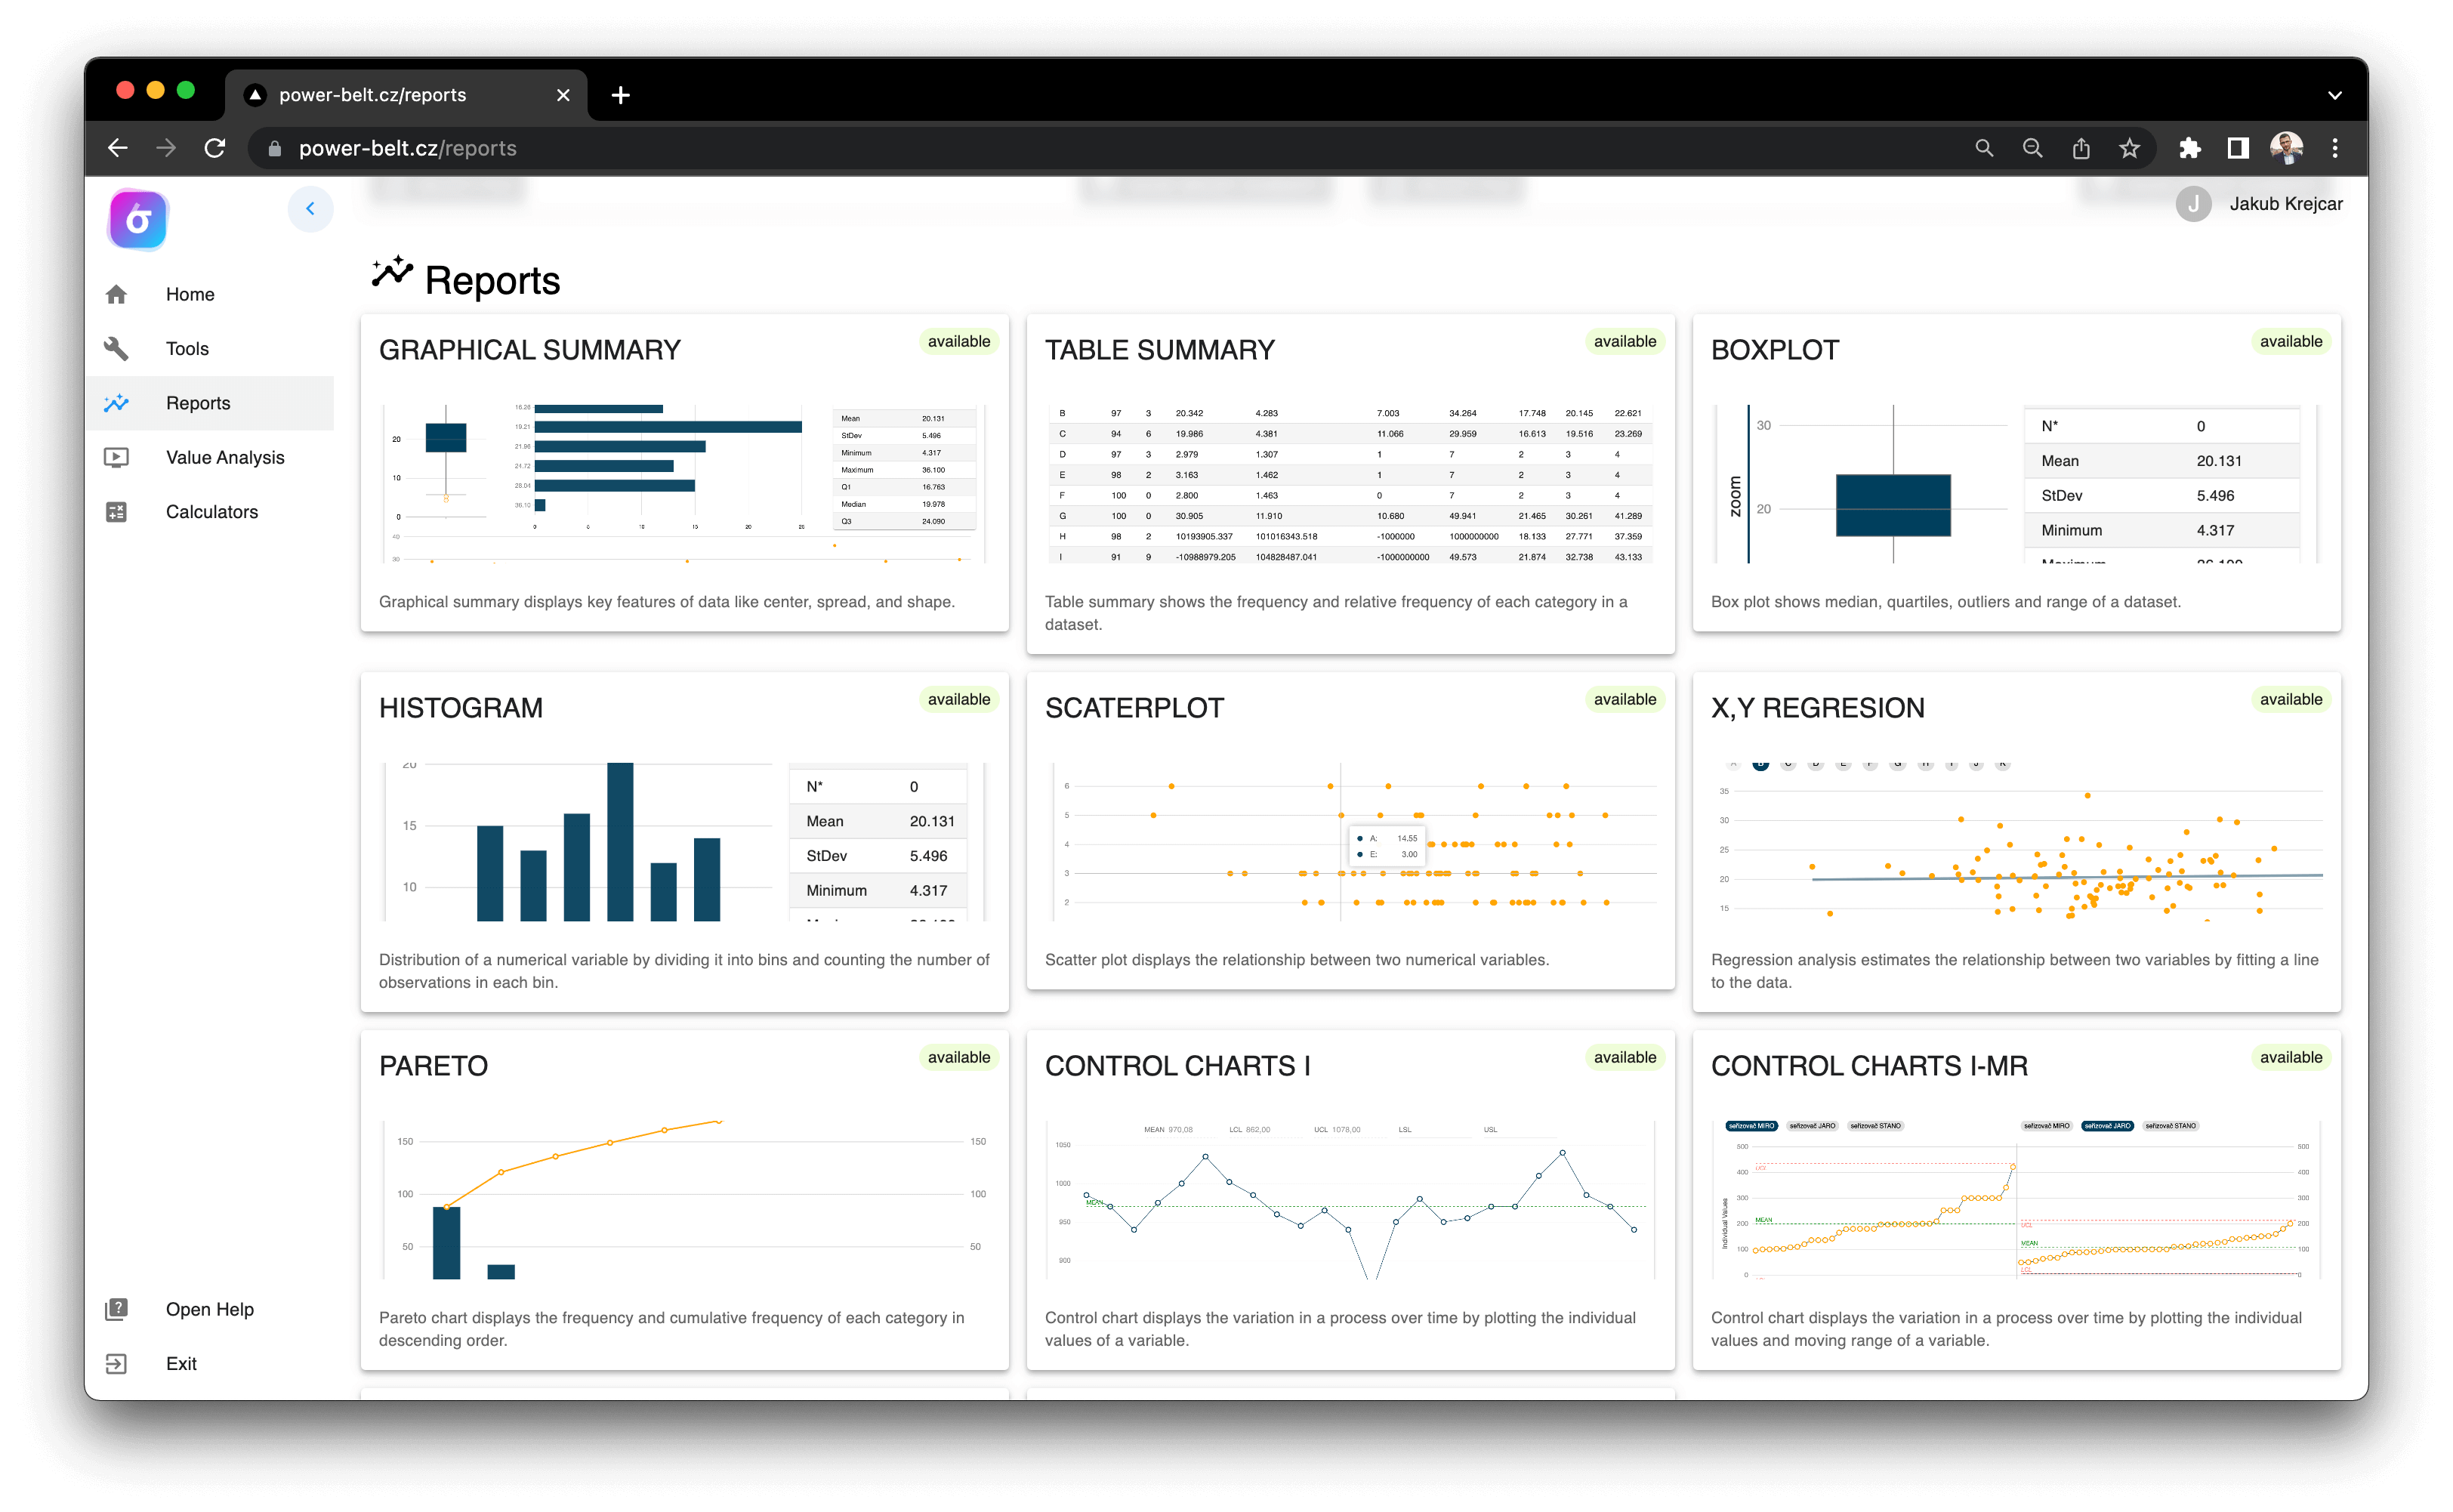Open the Value Analysis menu item
Screen dimensions: 2453x1512
tap(209, 457)
